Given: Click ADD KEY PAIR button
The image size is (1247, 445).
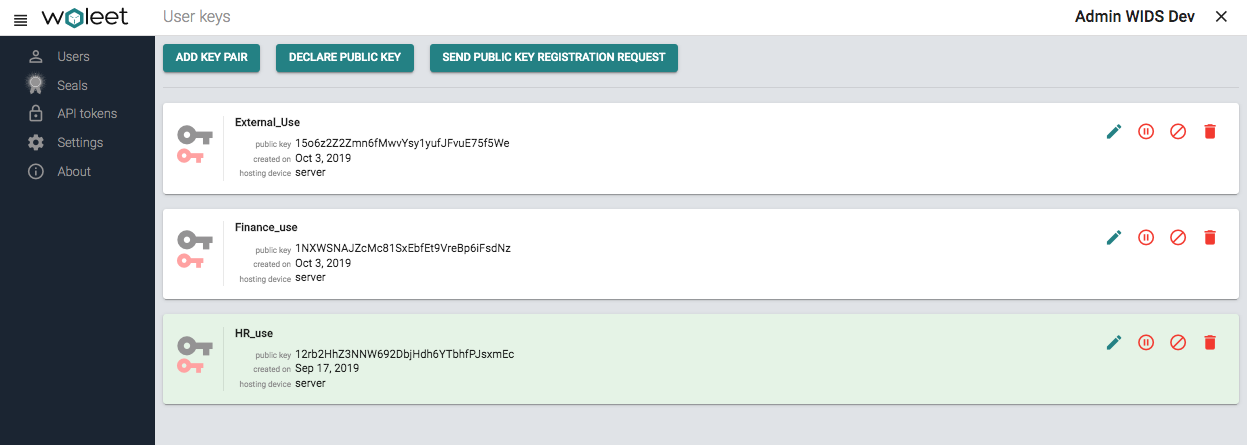Looking at the screenshot, I should pos(212,58).
